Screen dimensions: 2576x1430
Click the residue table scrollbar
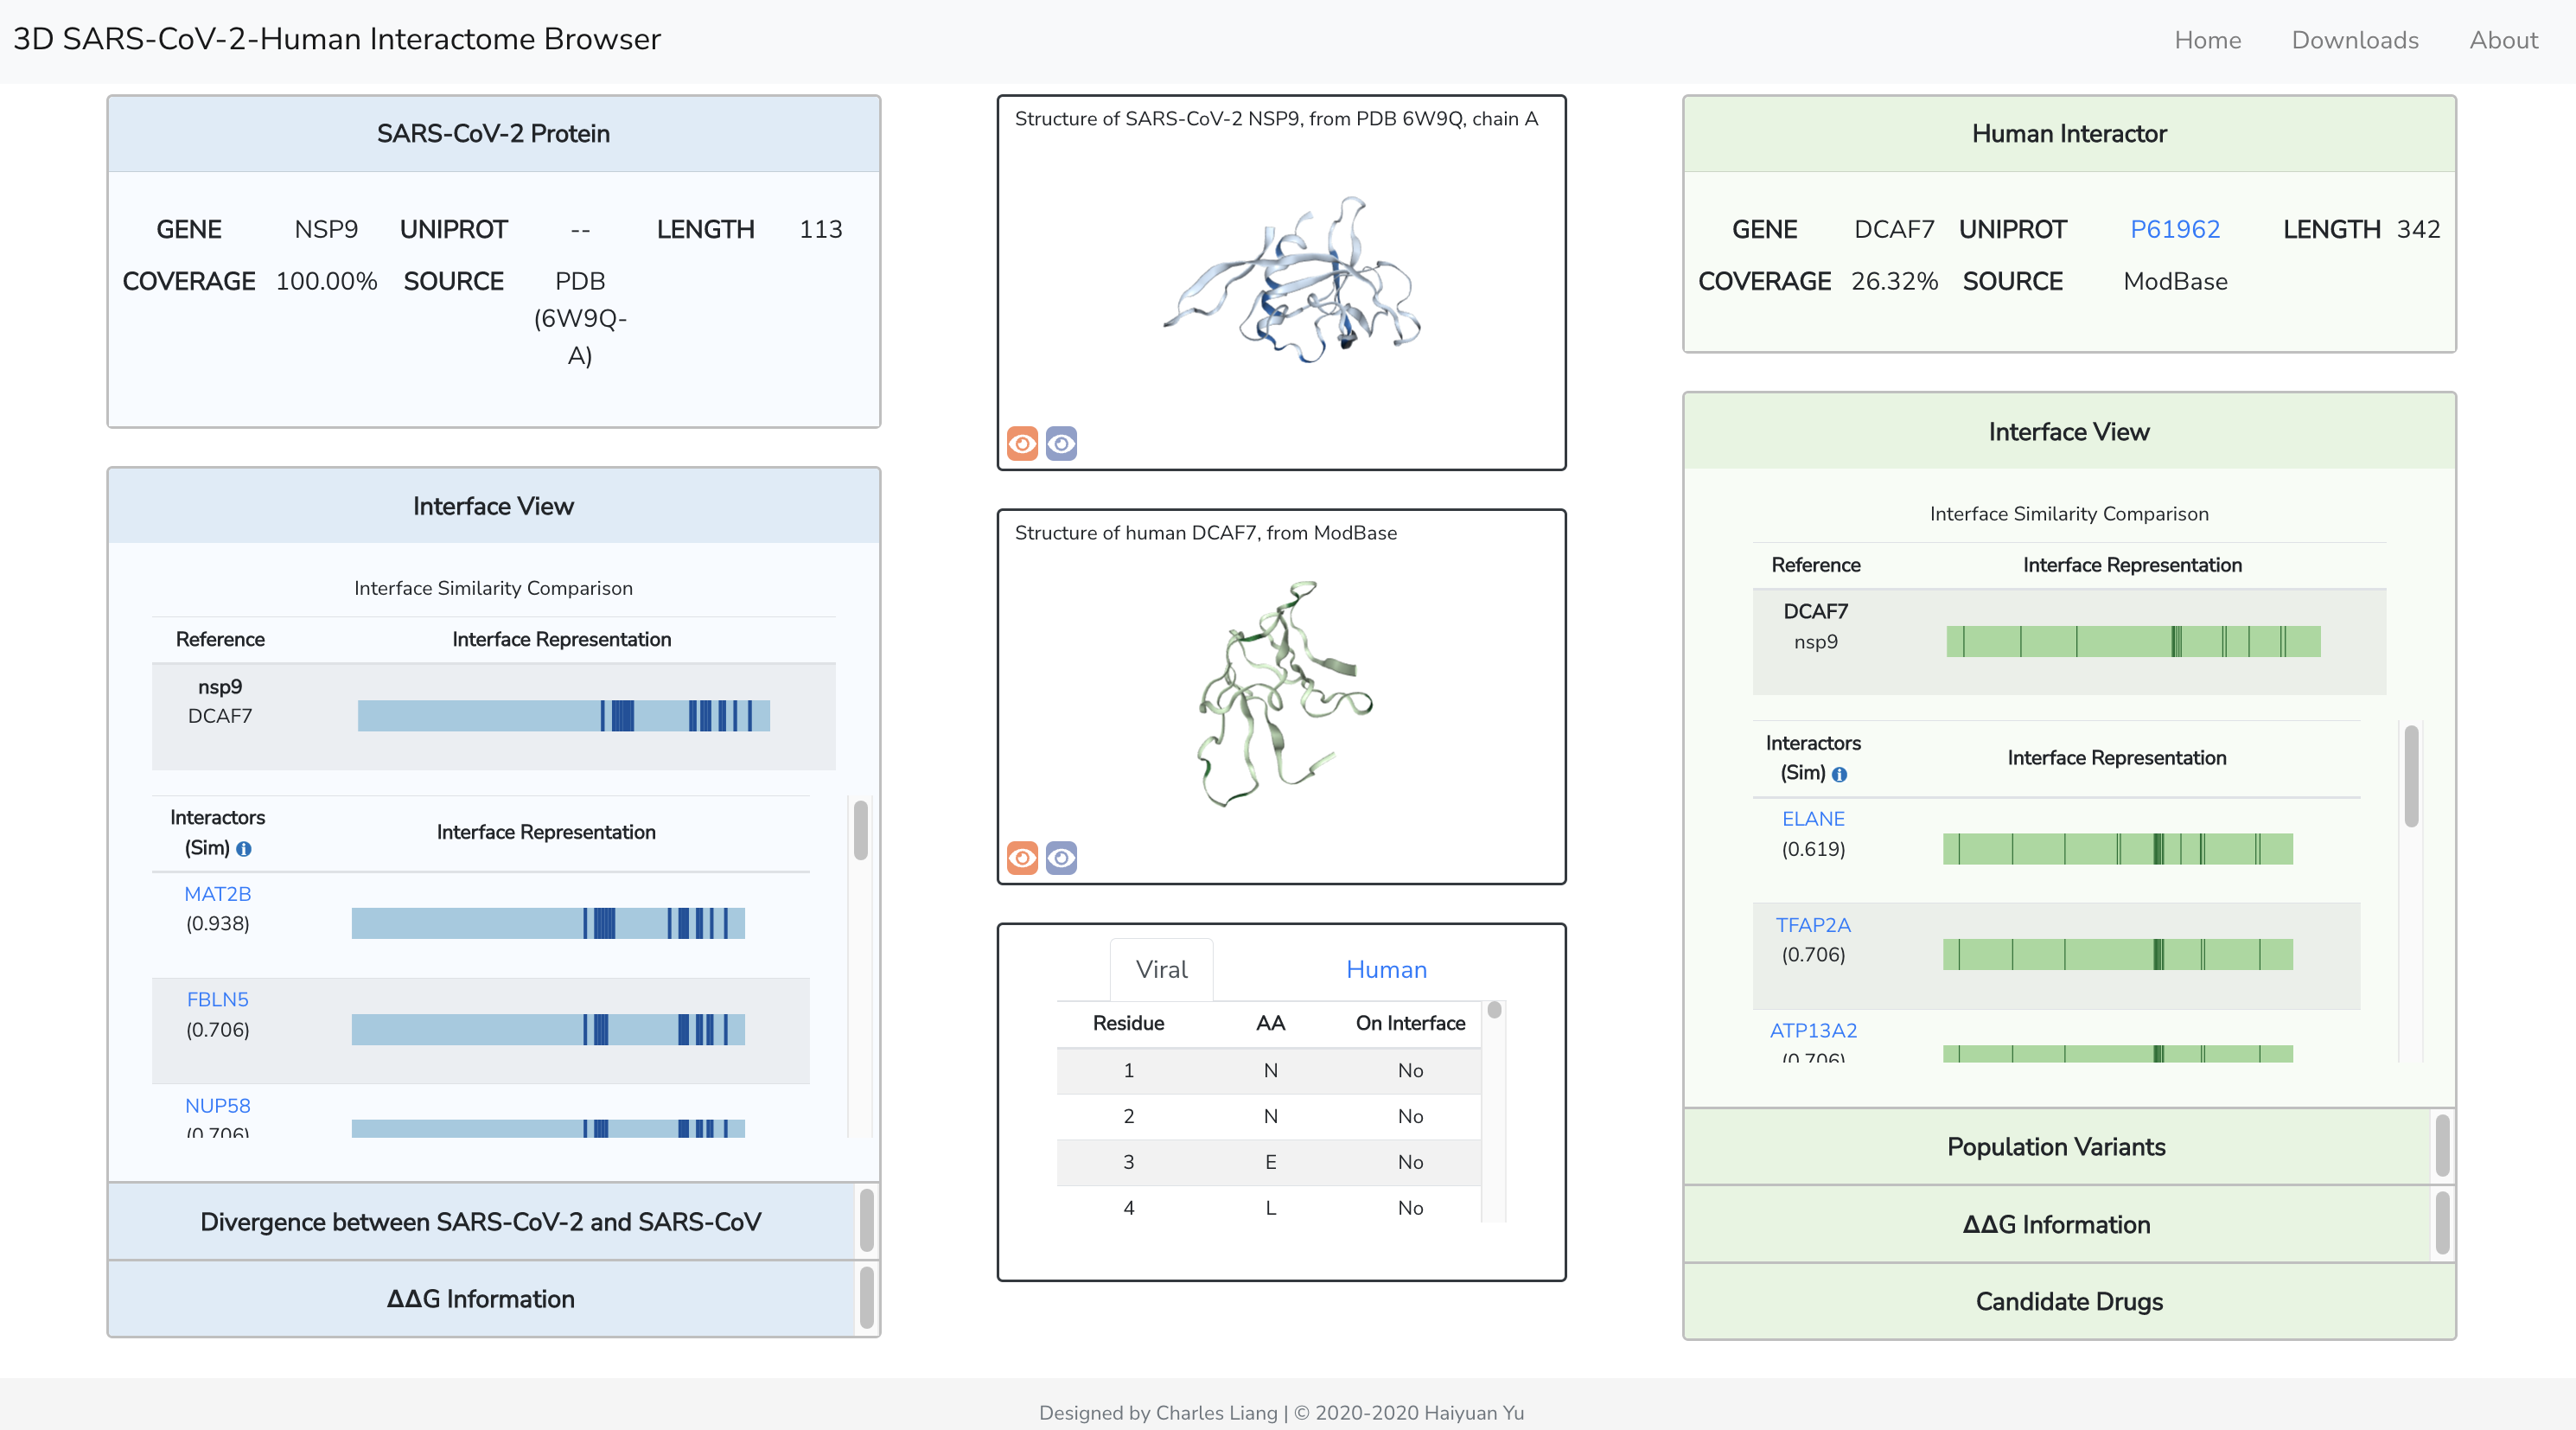pyautogui.click(x=1493, y=1010)
